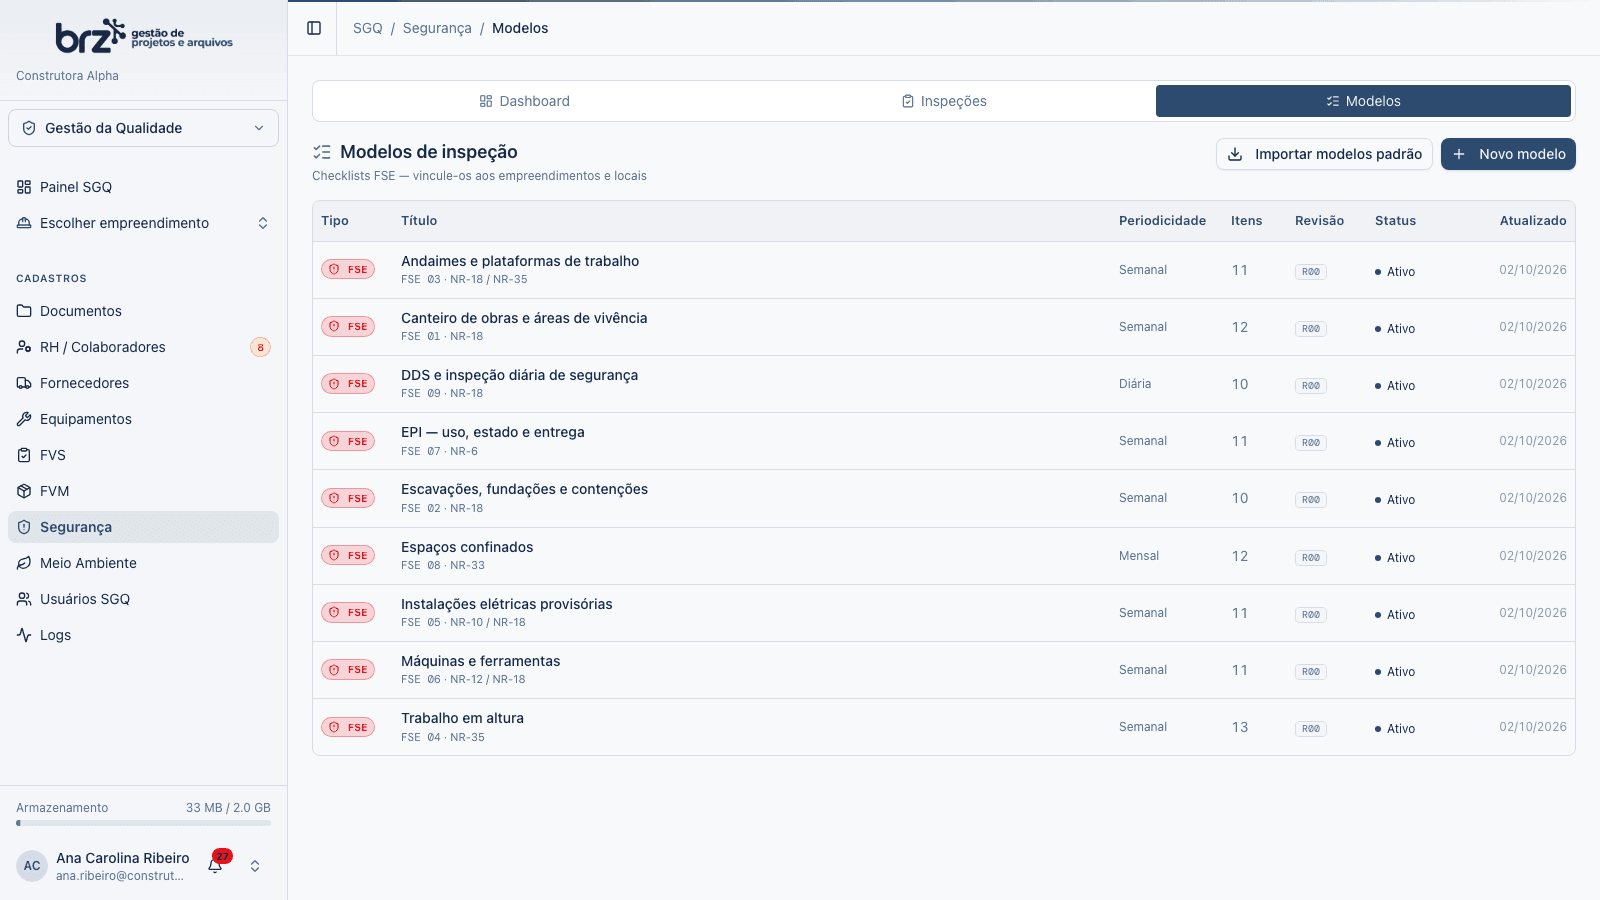Click the Equipamentos wrench icon
1600x900 pixels.
tap(24, 419)
